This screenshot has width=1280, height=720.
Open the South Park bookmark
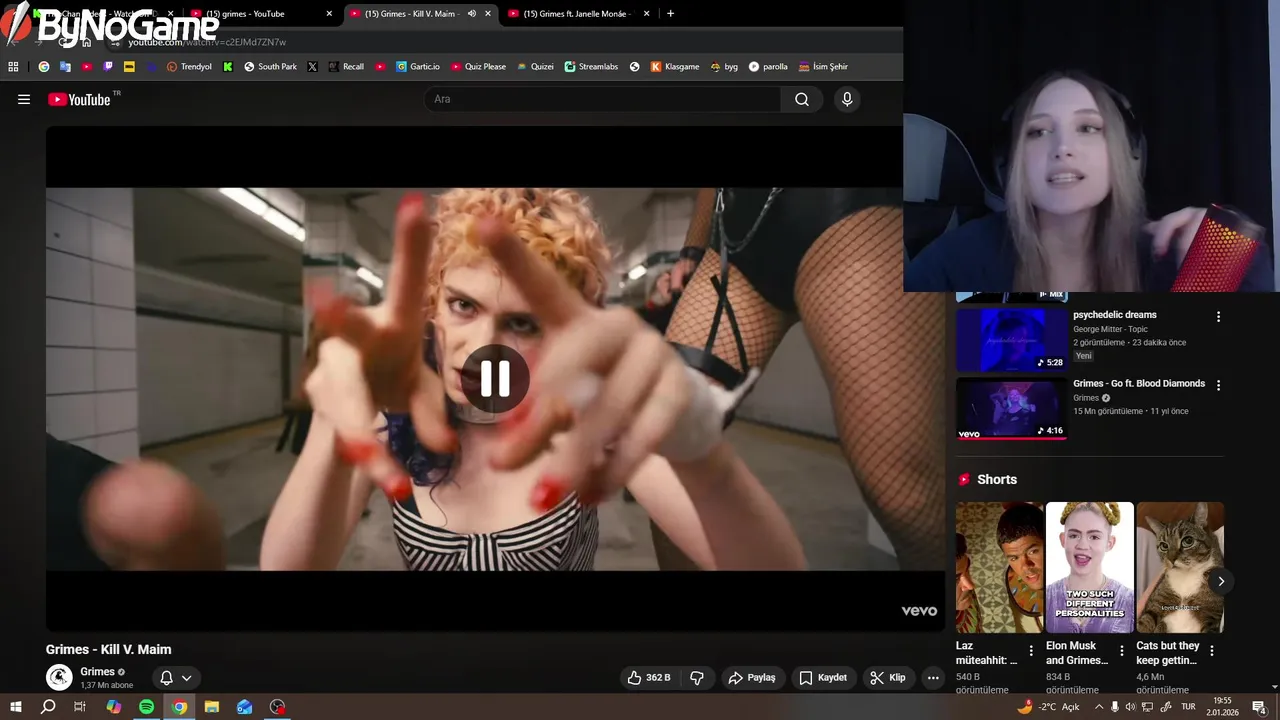tap(270, 67)
